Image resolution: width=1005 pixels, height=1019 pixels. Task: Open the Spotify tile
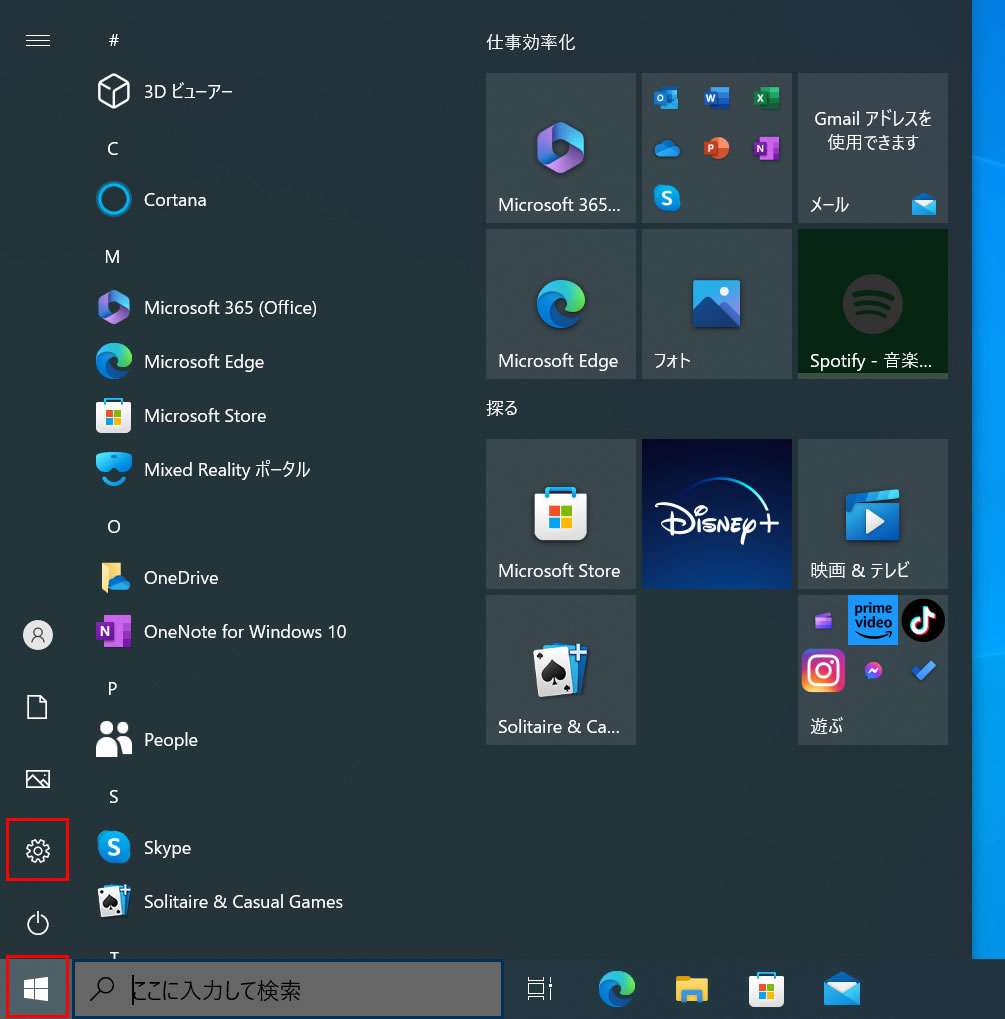tap(872, 303)
